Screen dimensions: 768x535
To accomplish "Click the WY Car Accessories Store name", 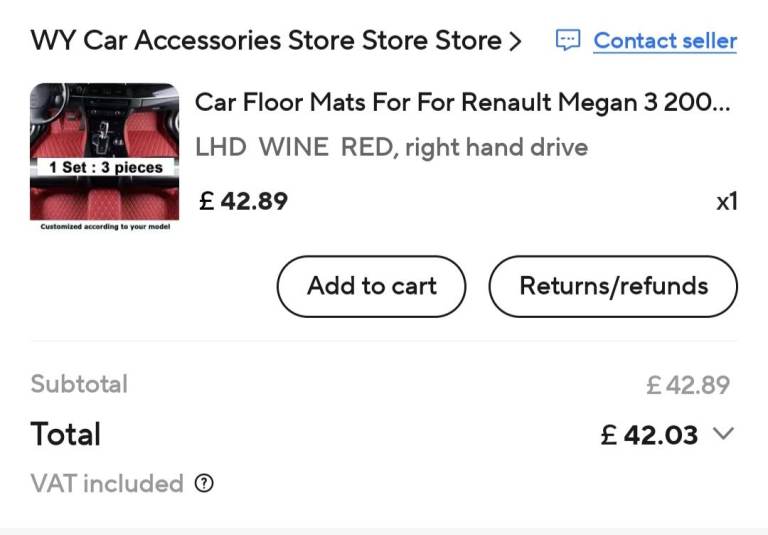I will [x=266, y=41].
